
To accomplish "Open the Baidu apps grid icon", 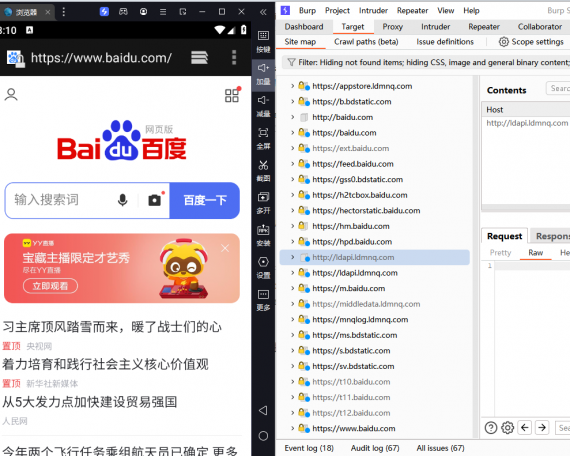I will click(232, 95).
